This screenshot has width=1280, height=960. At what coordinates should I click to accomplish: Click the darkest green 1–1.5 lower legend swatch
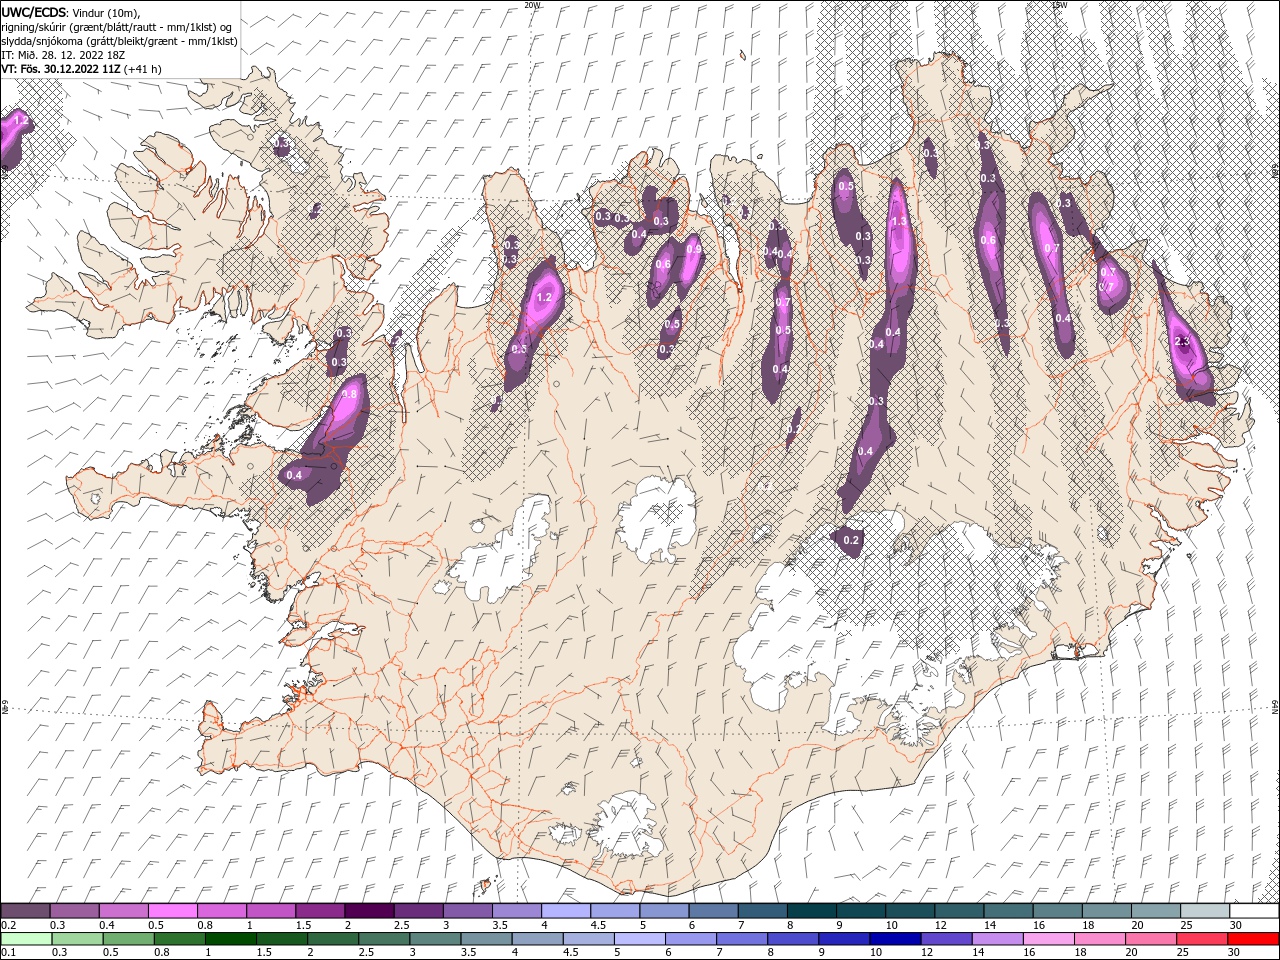coord(231,939)
